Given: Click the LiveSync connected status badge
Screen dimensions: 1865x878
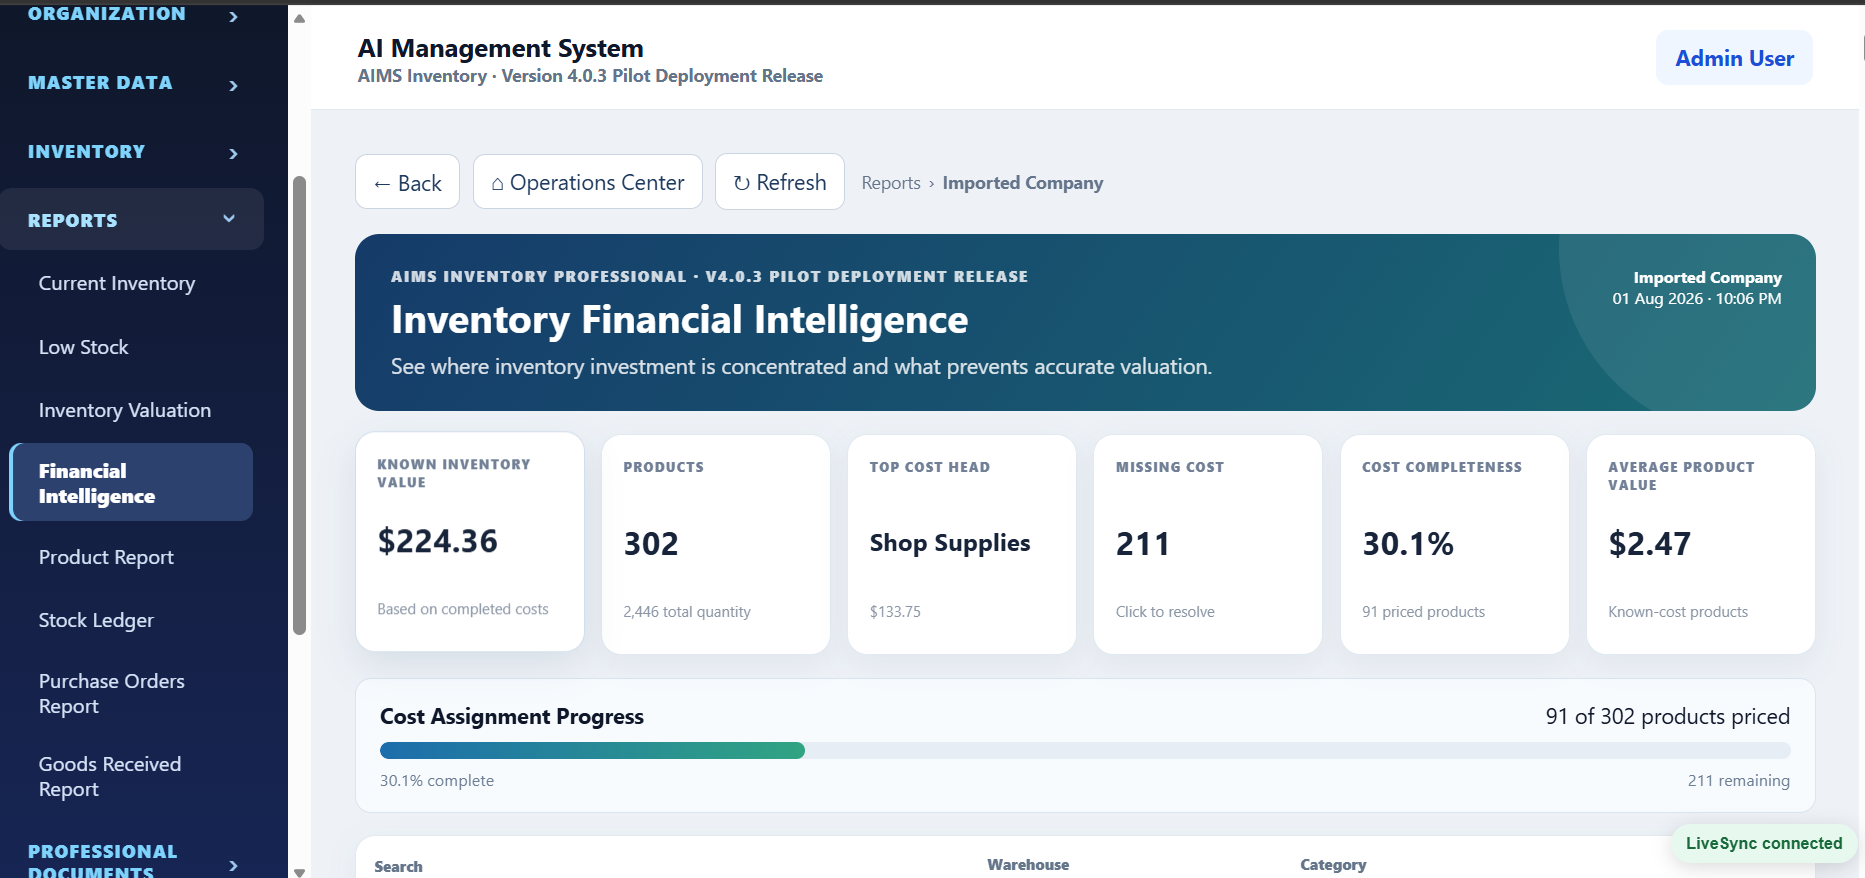Looking at the screenshot, I should pos(1764,843).
